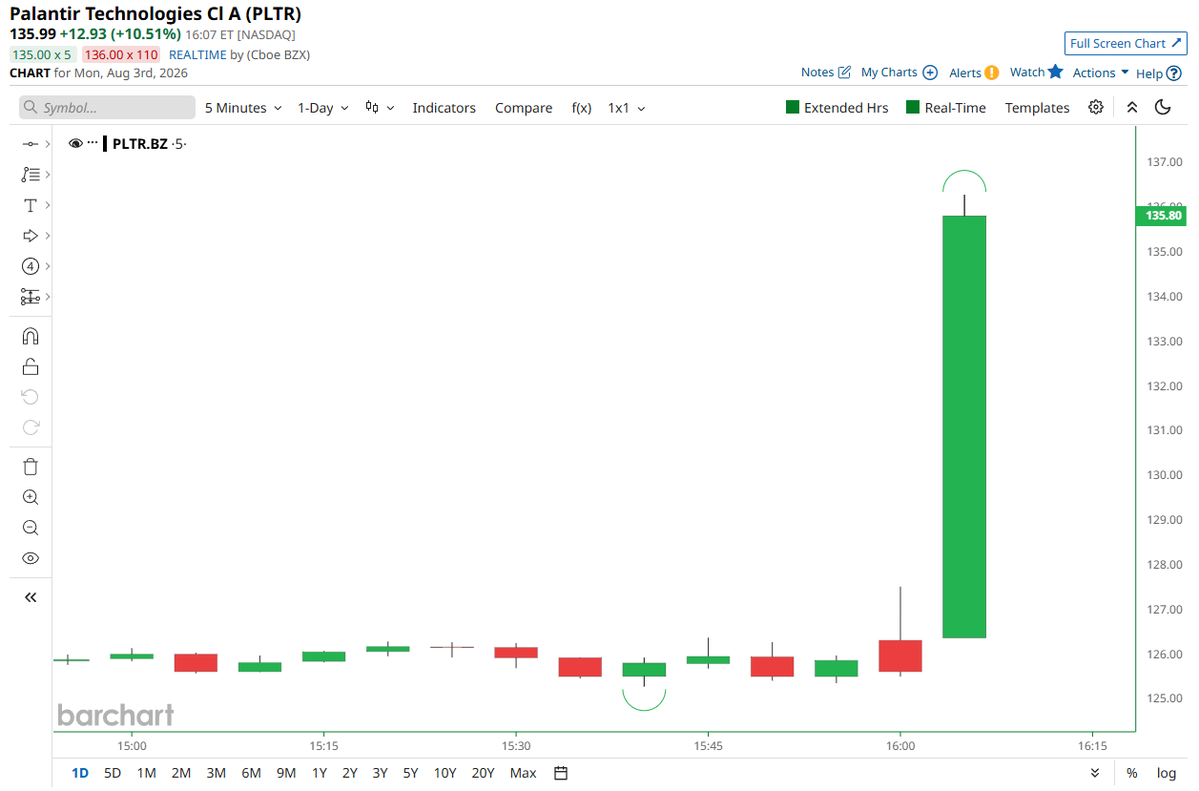Open chart settings gear
1199x791 pixels.
coord(1096,107)
